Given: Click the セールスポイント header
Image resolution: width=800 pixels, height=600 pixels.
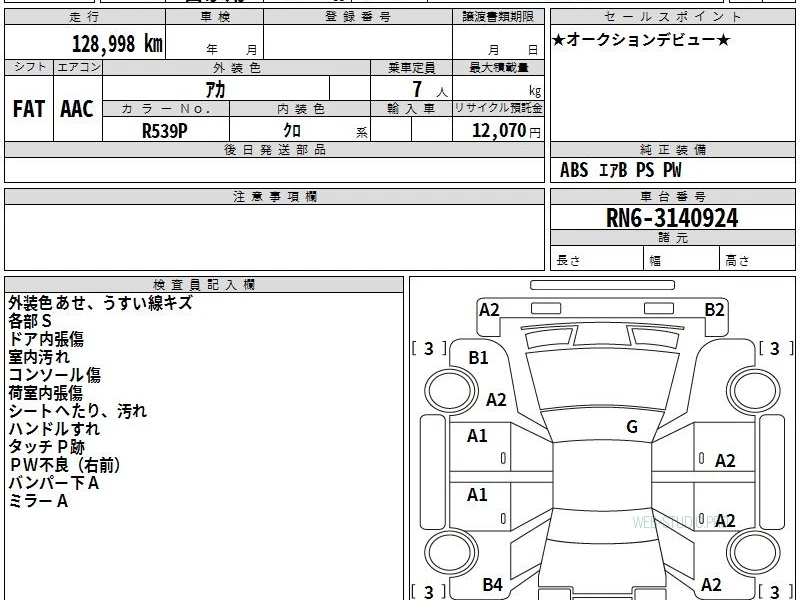Looking at the screenshot, I should 672,17.
